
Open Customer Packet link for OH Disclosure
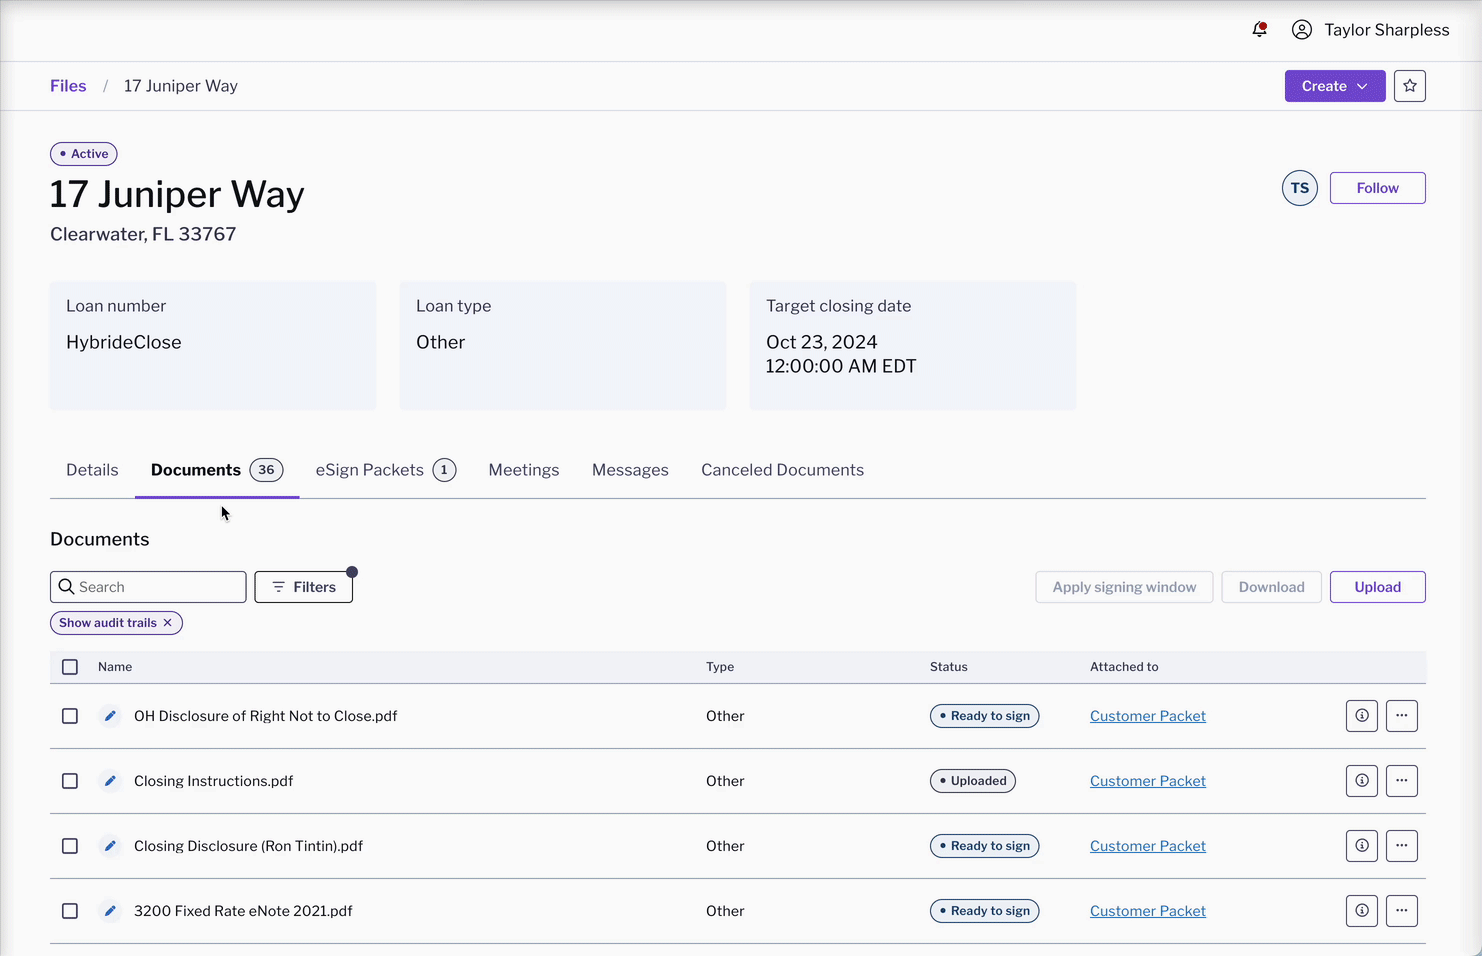pyautogui.click(x=1148, y=716)
